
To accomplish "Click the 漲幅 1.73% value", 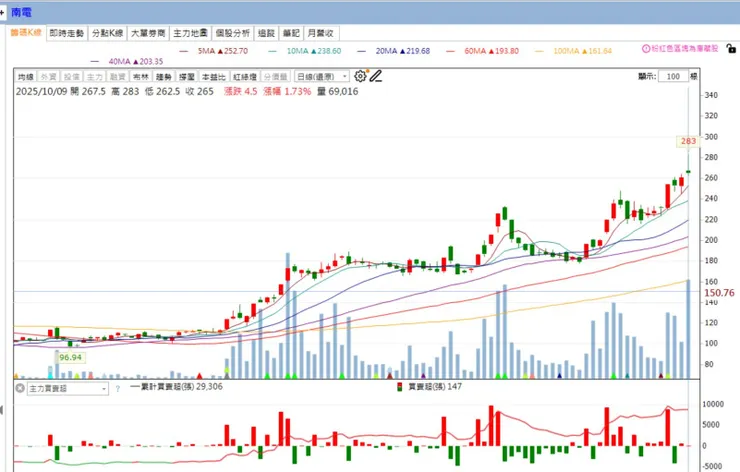I will (287, 91).
